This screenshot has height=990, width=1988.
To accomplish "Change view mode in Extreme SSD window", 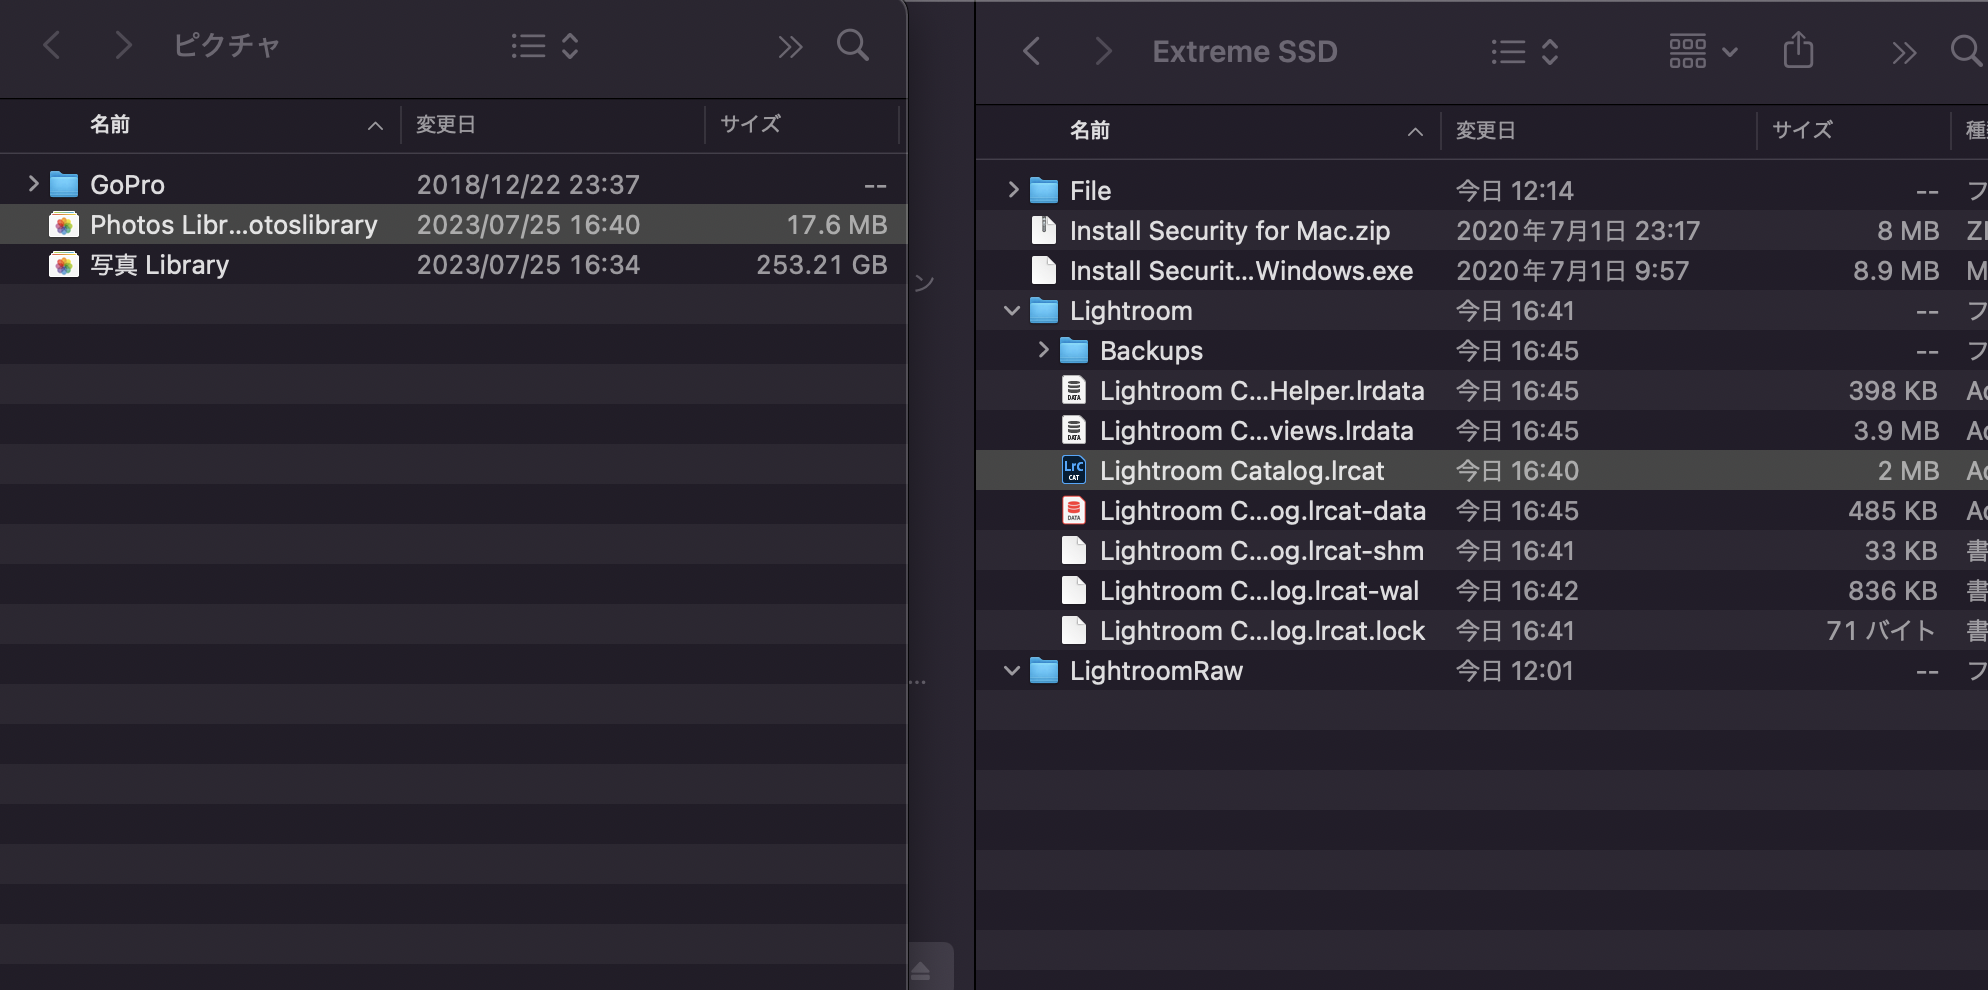I will (1525, 52).
